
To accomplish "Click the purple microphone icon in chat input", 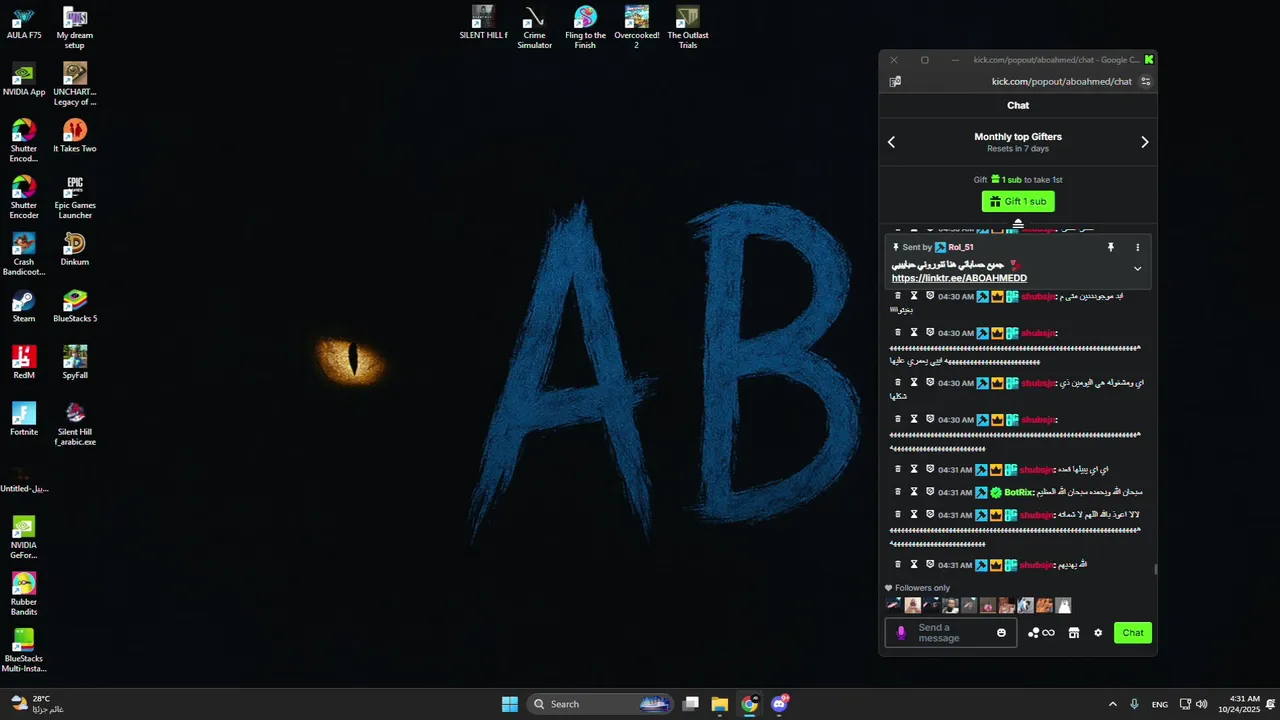I will 901,633.
